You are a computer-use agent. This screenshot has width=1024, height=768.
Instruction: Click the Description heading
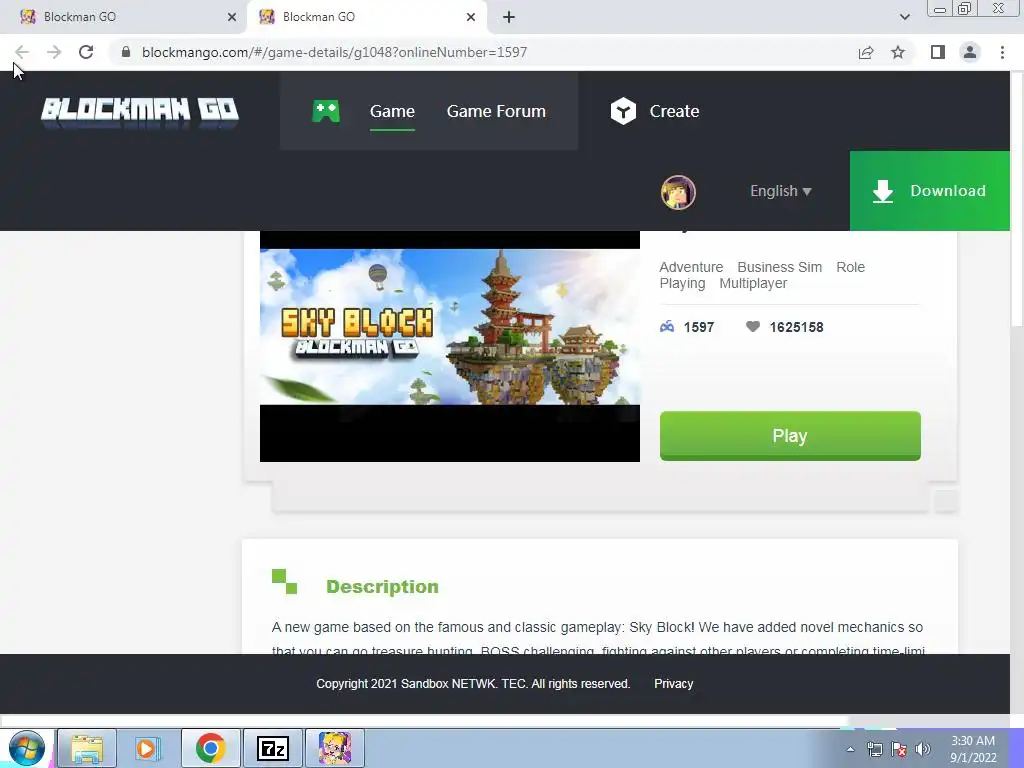click(382, 586)
